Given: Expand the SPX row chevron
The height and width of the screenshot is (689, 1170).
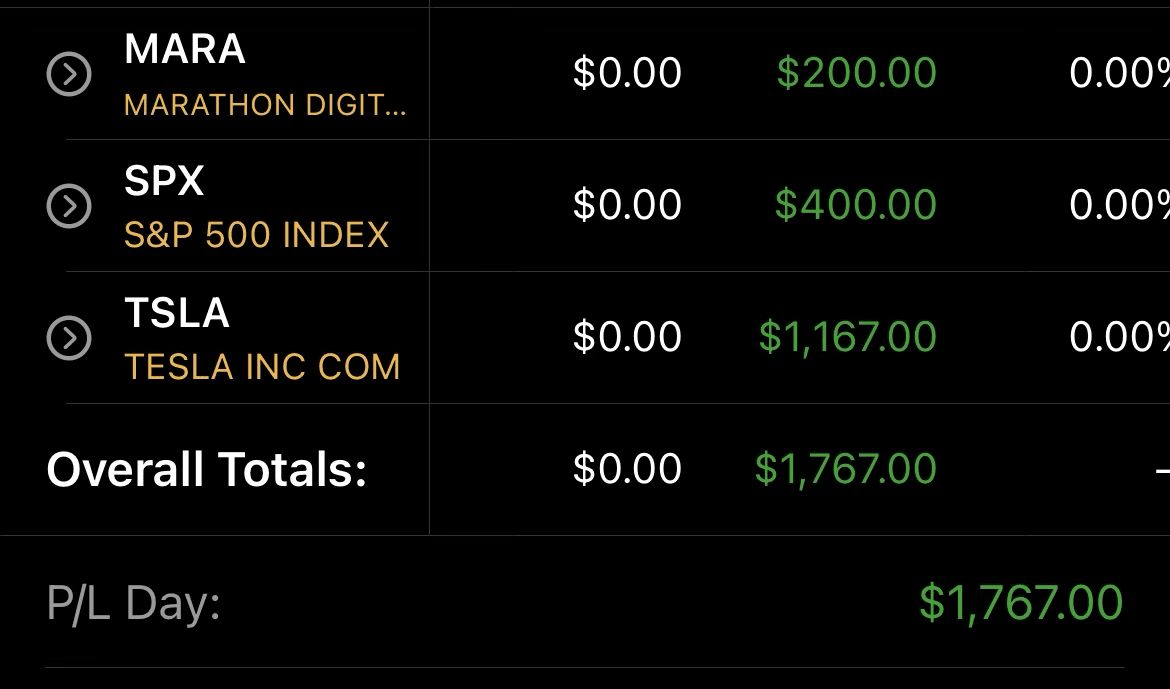Looking at the screenshot, I should (69, 206).
